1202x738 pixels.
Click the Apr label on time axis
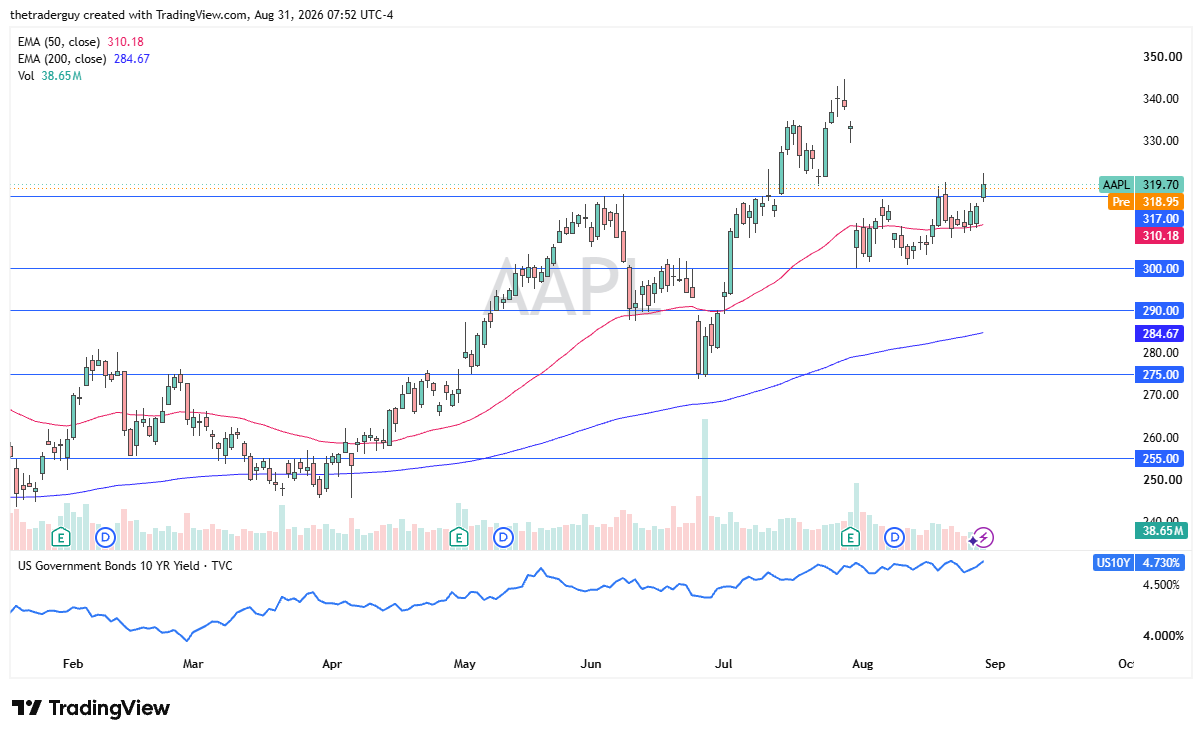333,663
